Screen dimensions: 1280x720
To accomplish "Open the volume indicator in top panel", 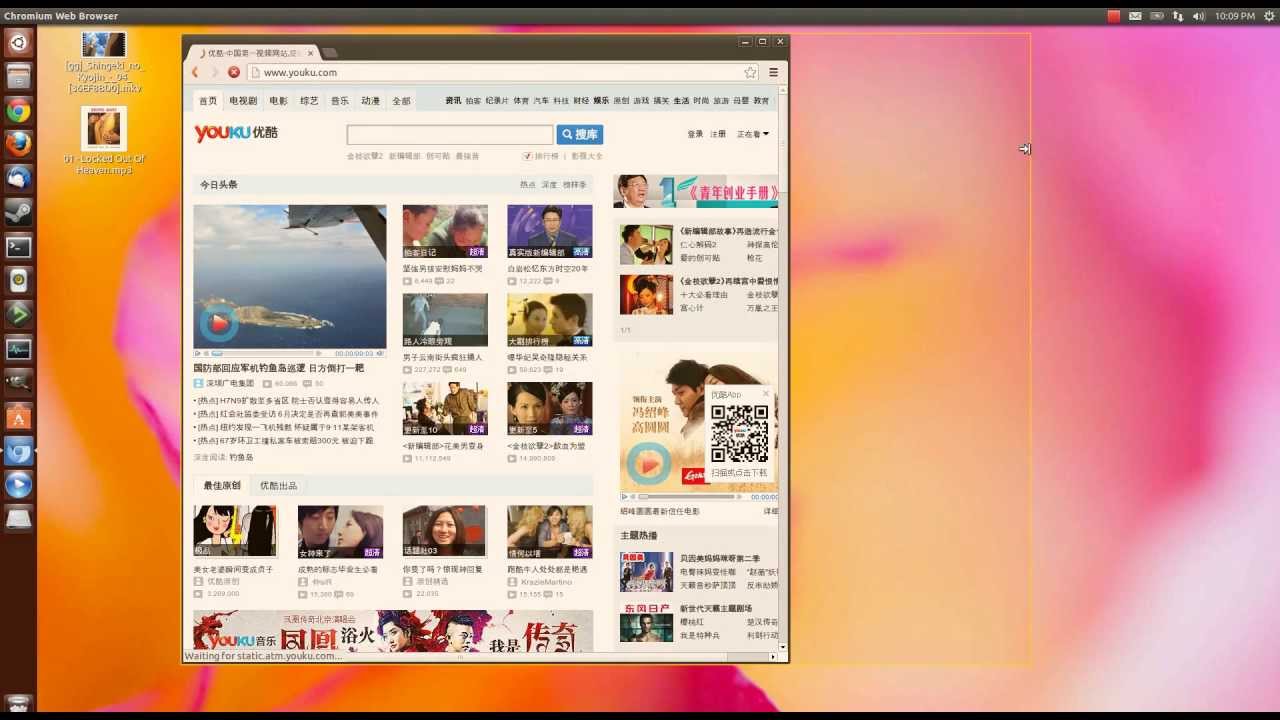I will click(1199, 16).
